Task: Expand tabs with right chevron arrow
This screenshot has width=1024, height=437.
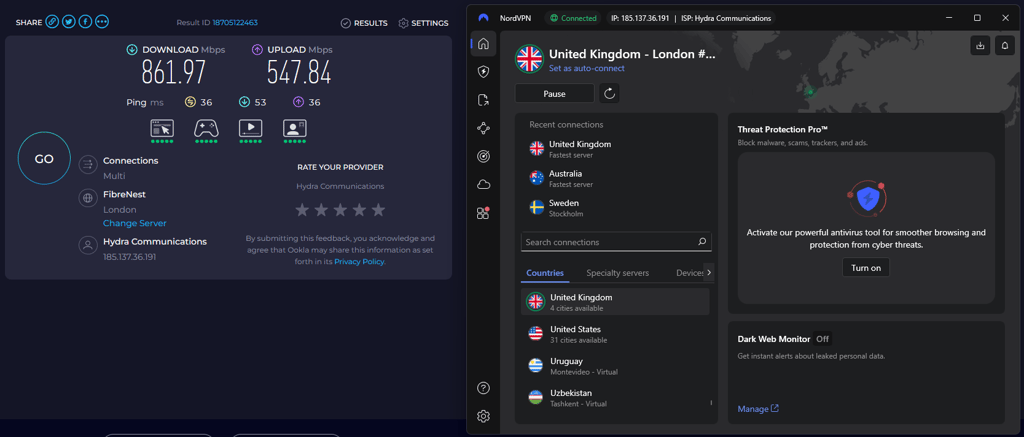Action: (x=709, y=272)
